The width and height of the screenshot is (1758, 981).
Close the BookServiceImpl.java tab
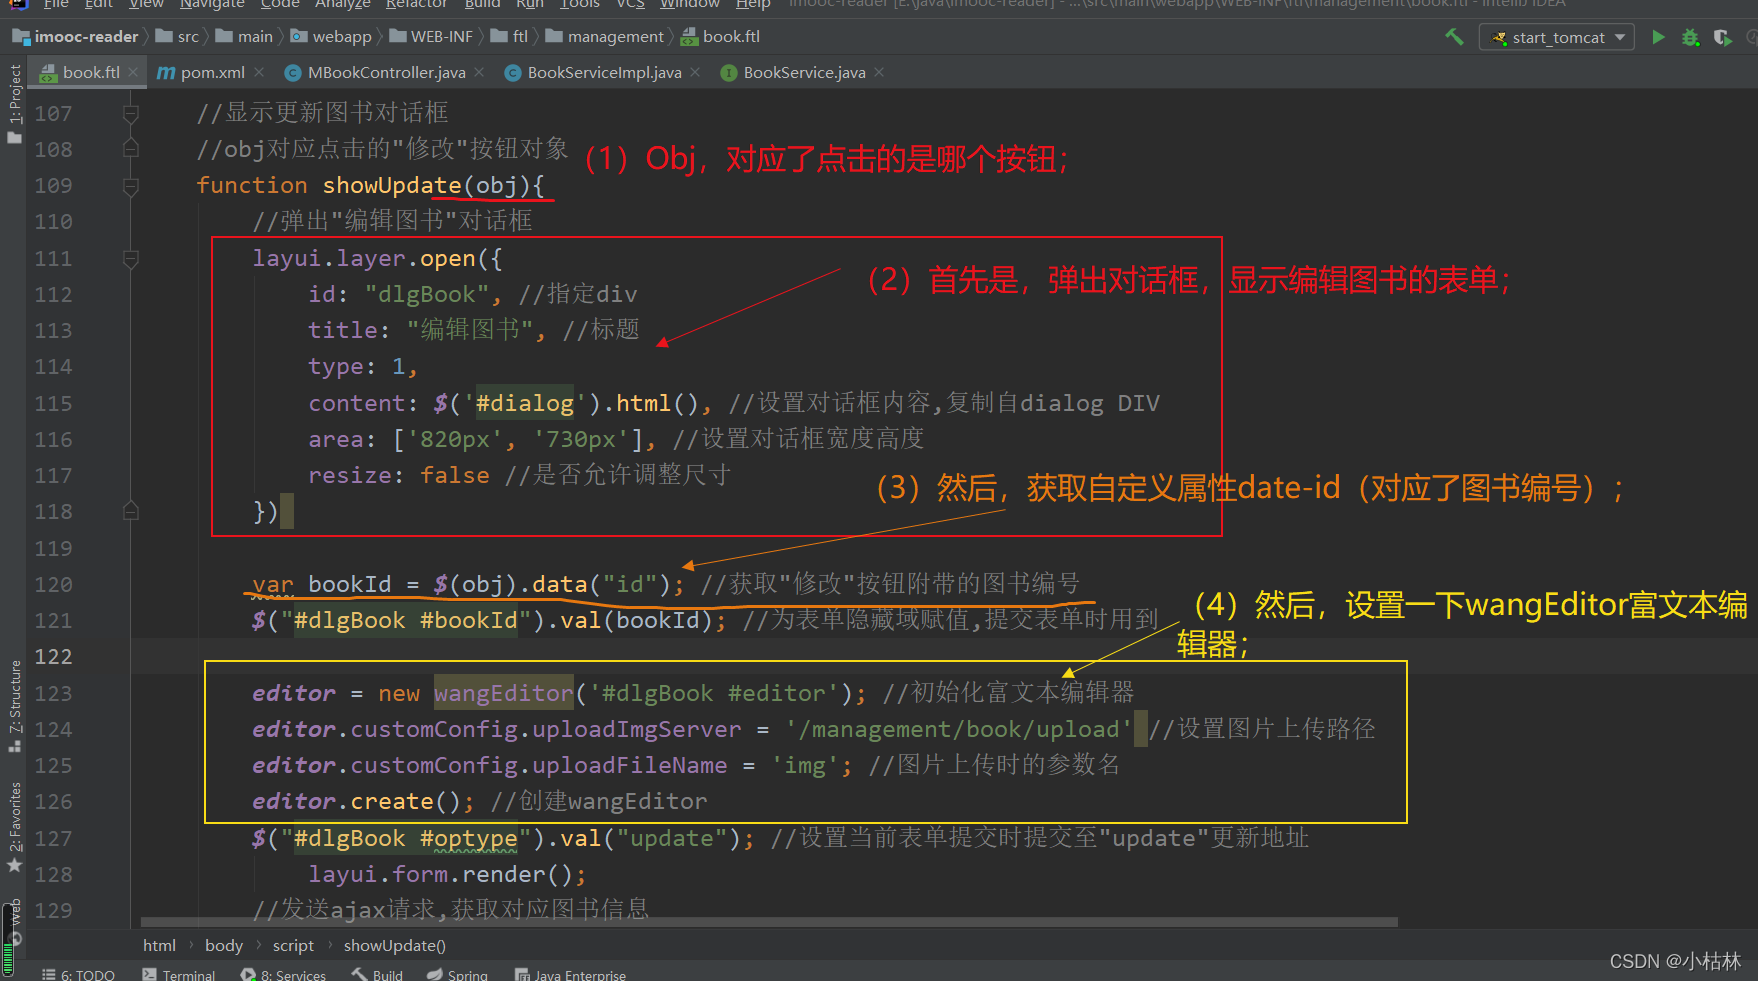pos(695,72)
